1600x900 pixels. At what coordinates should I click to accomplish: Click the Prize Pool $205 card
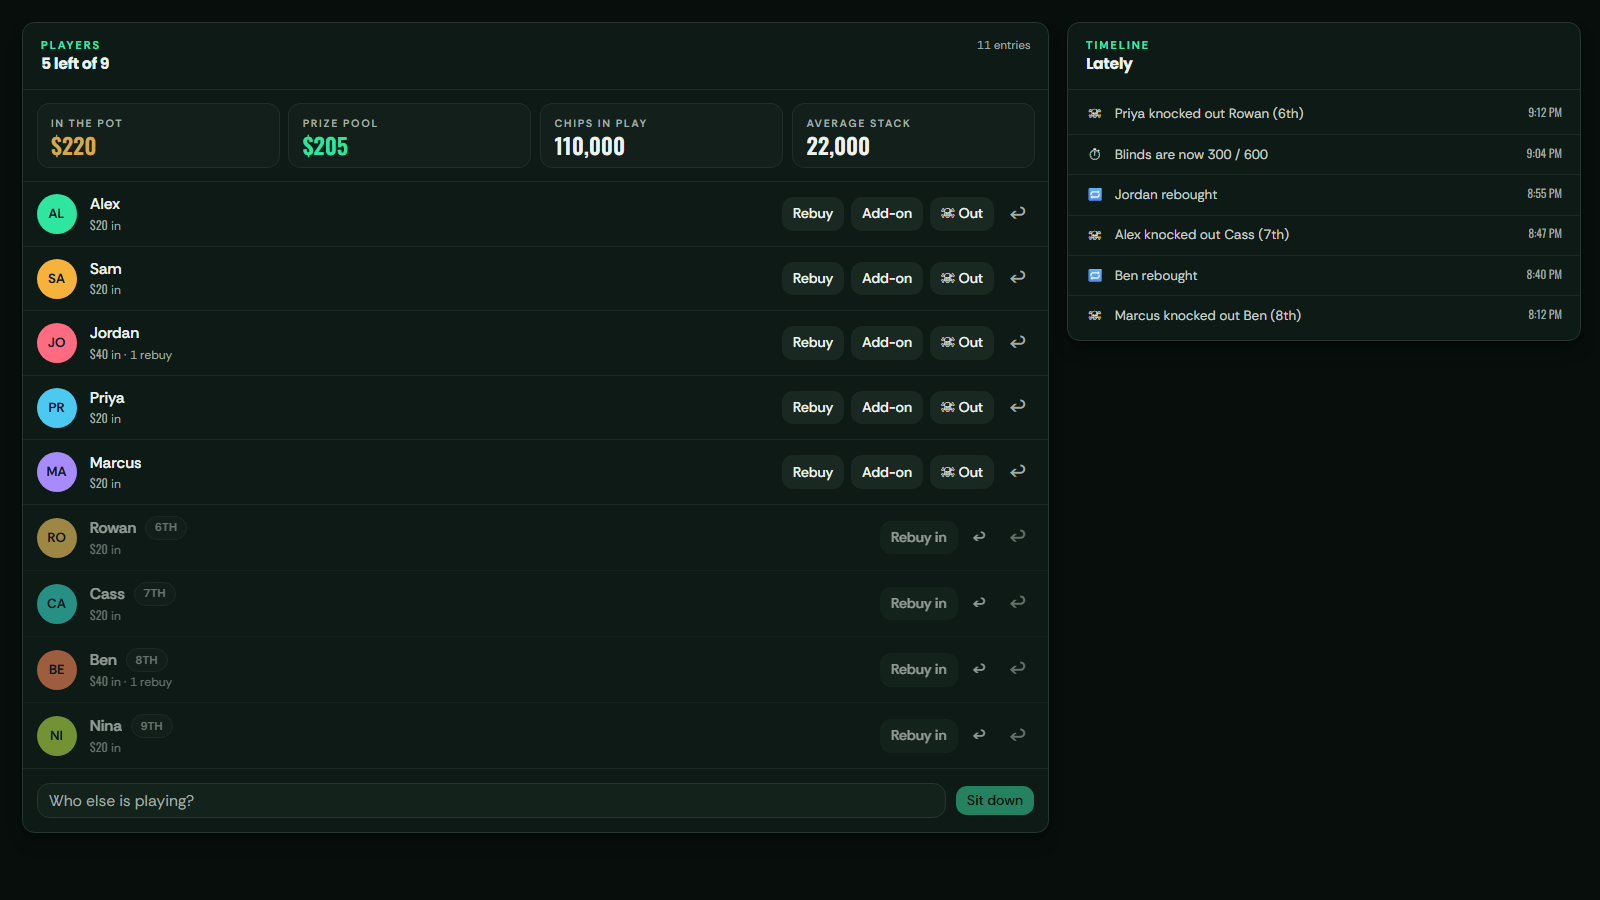click(x=410, y=135)
